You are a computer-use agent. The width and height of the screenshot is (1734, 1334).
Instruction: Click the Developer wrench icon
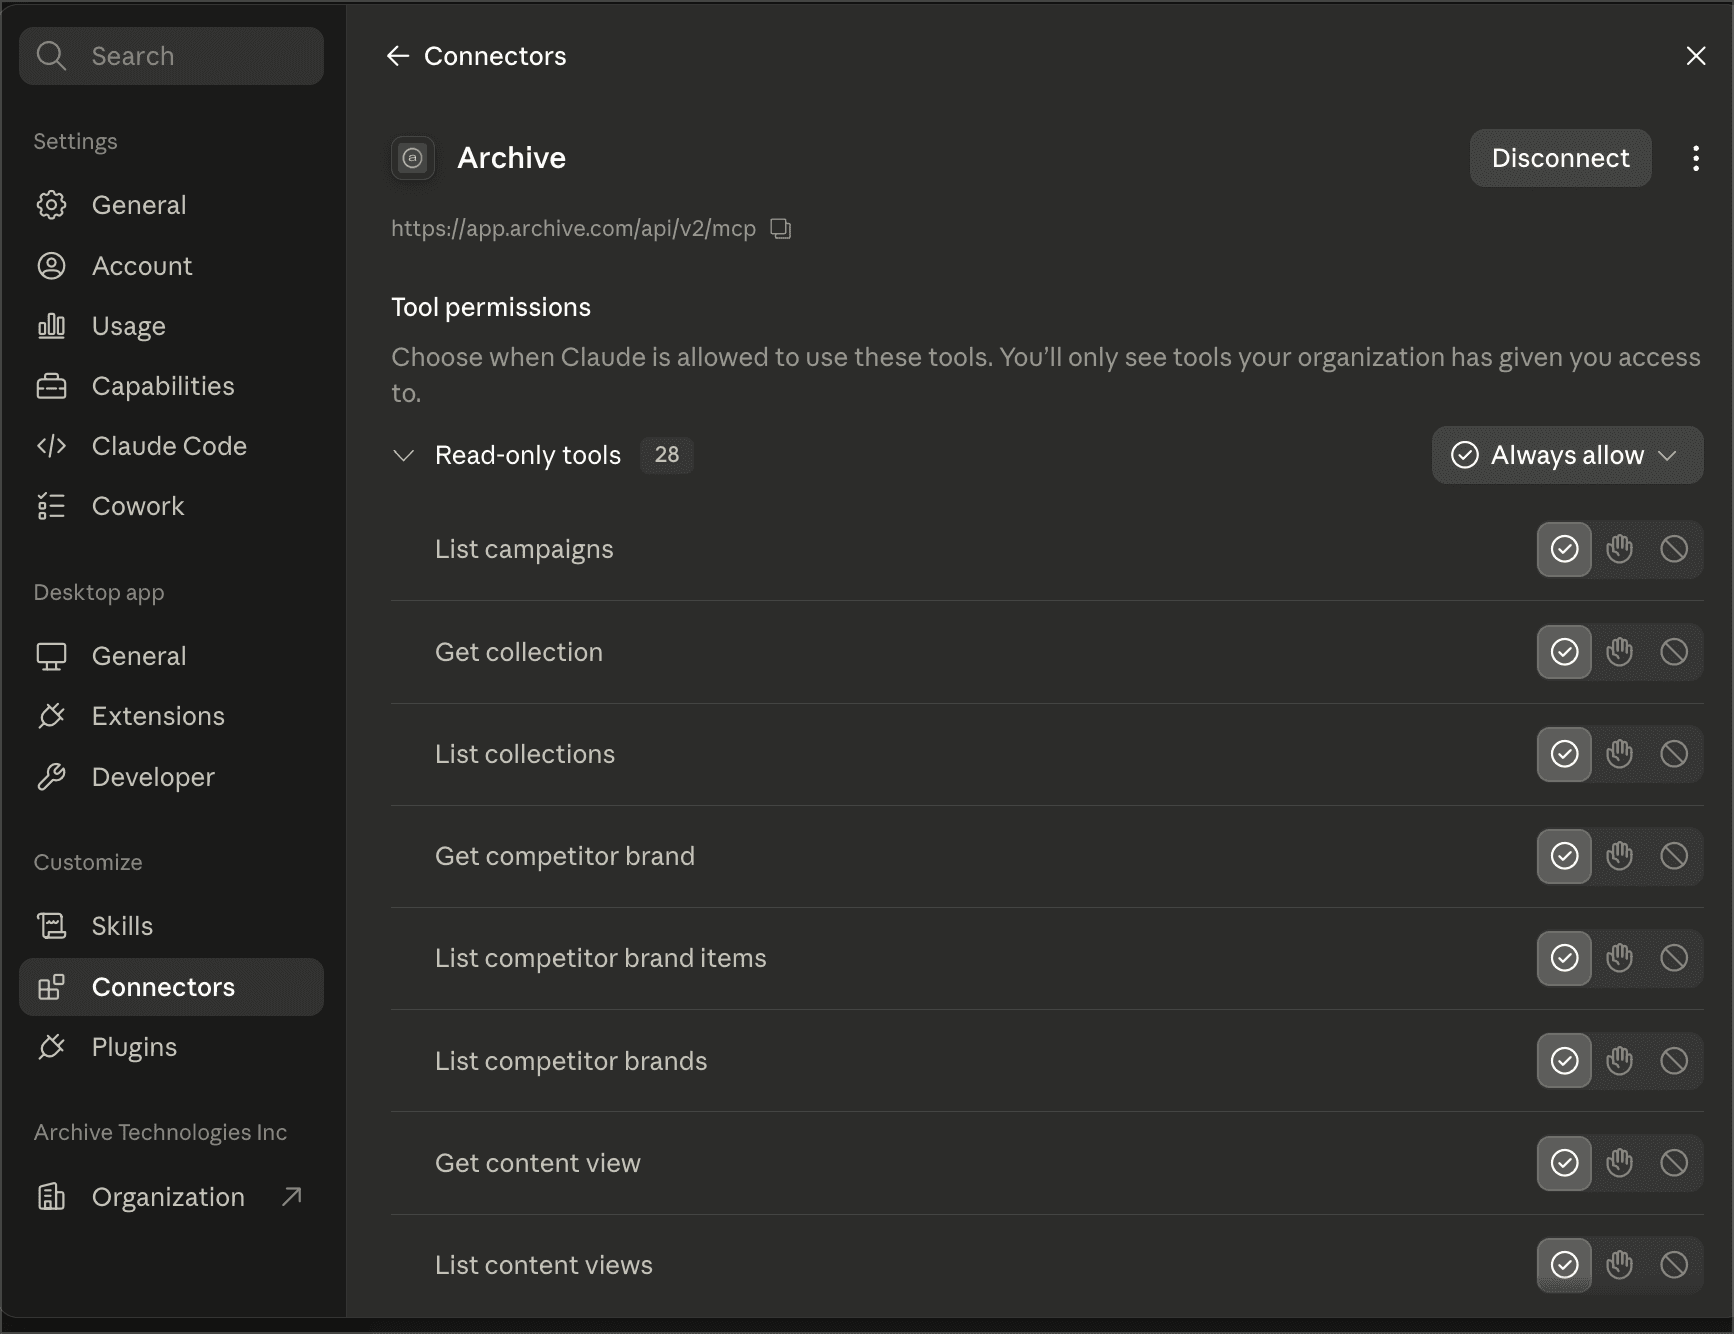pyautogui.click(x=51, y=777)
